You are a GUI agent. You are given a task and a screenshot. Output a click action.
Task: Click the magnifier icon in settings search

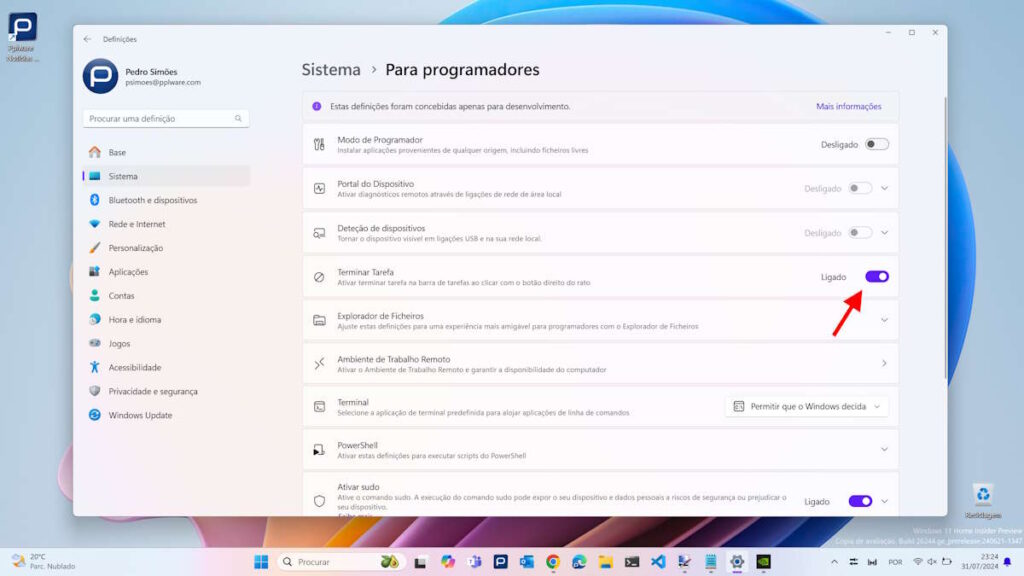click(238, 118)
